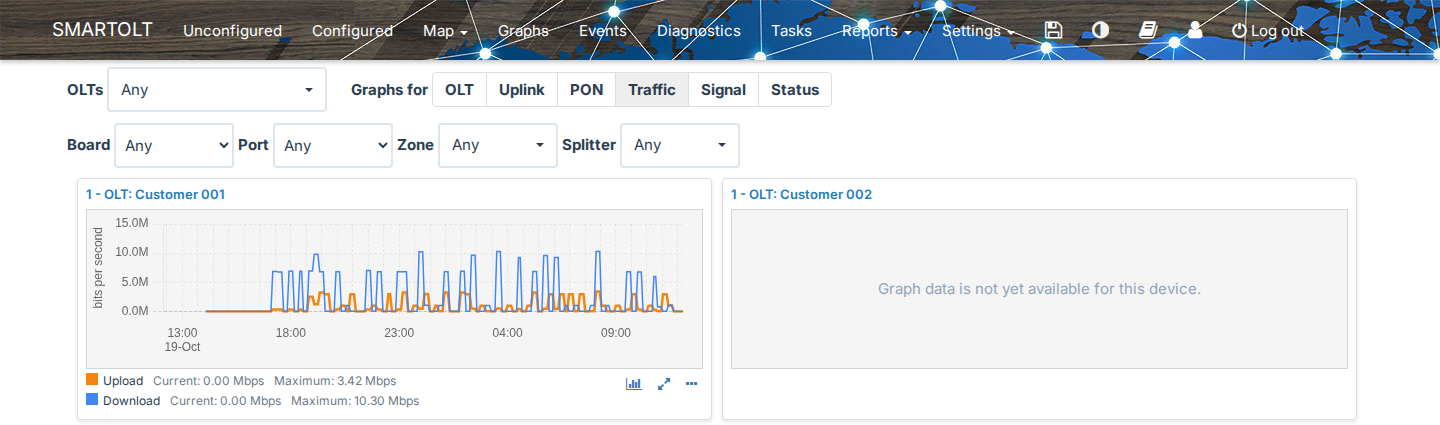Open the Port dropdown
The height and width of the screenshot is (425, 1440).
click(x=332, y=145)
